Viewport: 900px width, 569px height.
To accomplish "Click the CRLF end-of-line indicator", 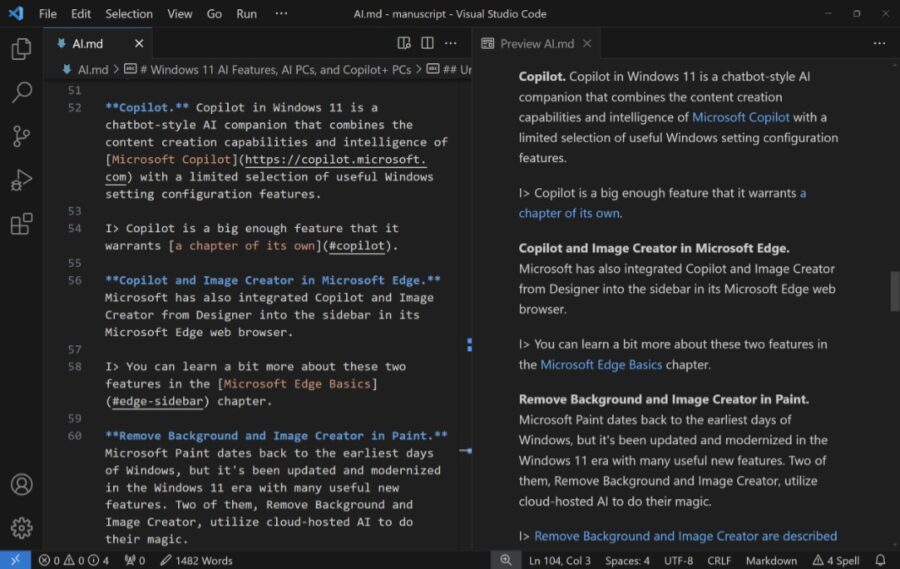I will click(721, 561).
